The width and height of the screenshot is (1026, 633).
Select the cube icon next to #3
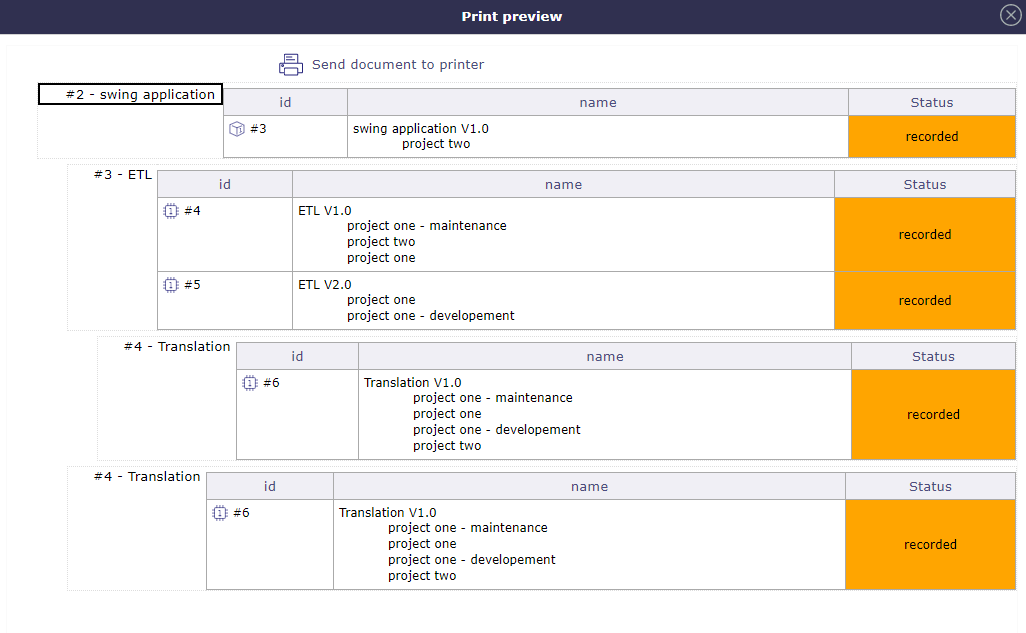(x=237, y=129)
